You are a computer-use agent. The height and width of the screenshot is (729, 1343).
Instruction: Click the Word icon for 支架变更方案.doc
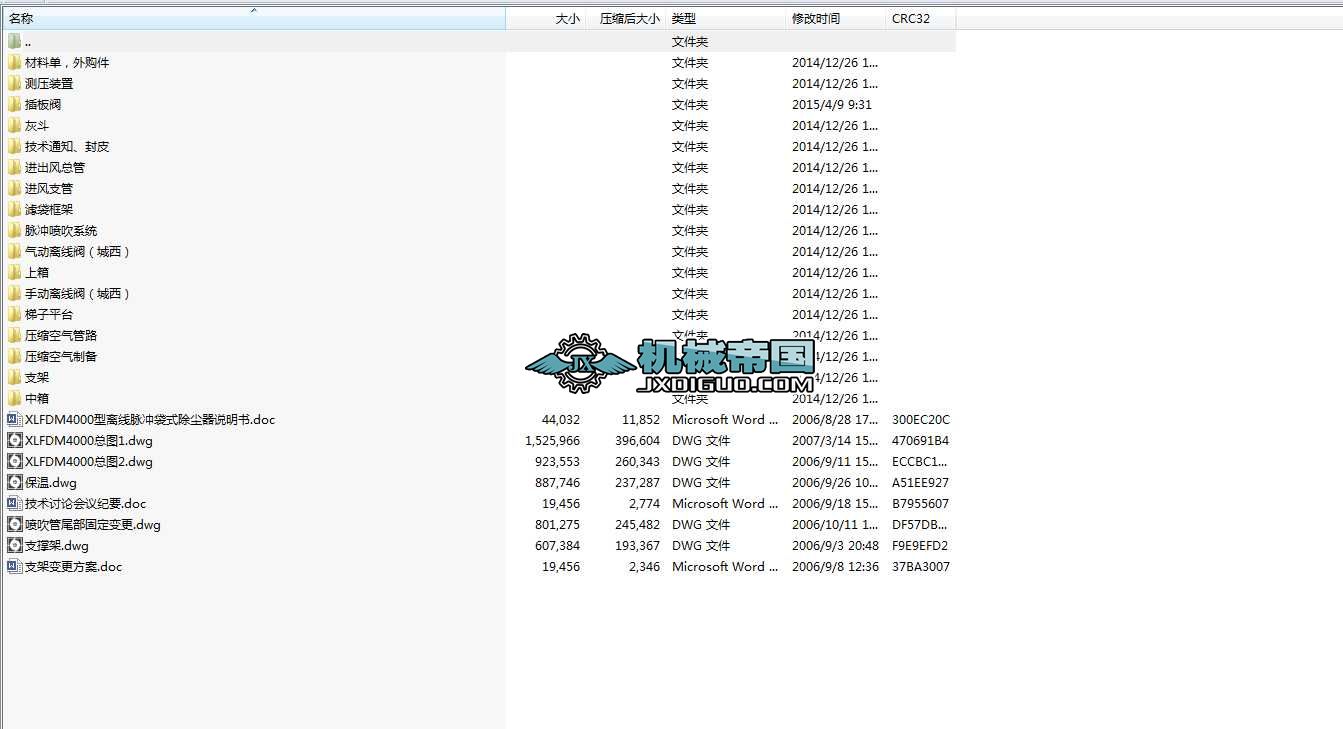[x=14, y=566]
